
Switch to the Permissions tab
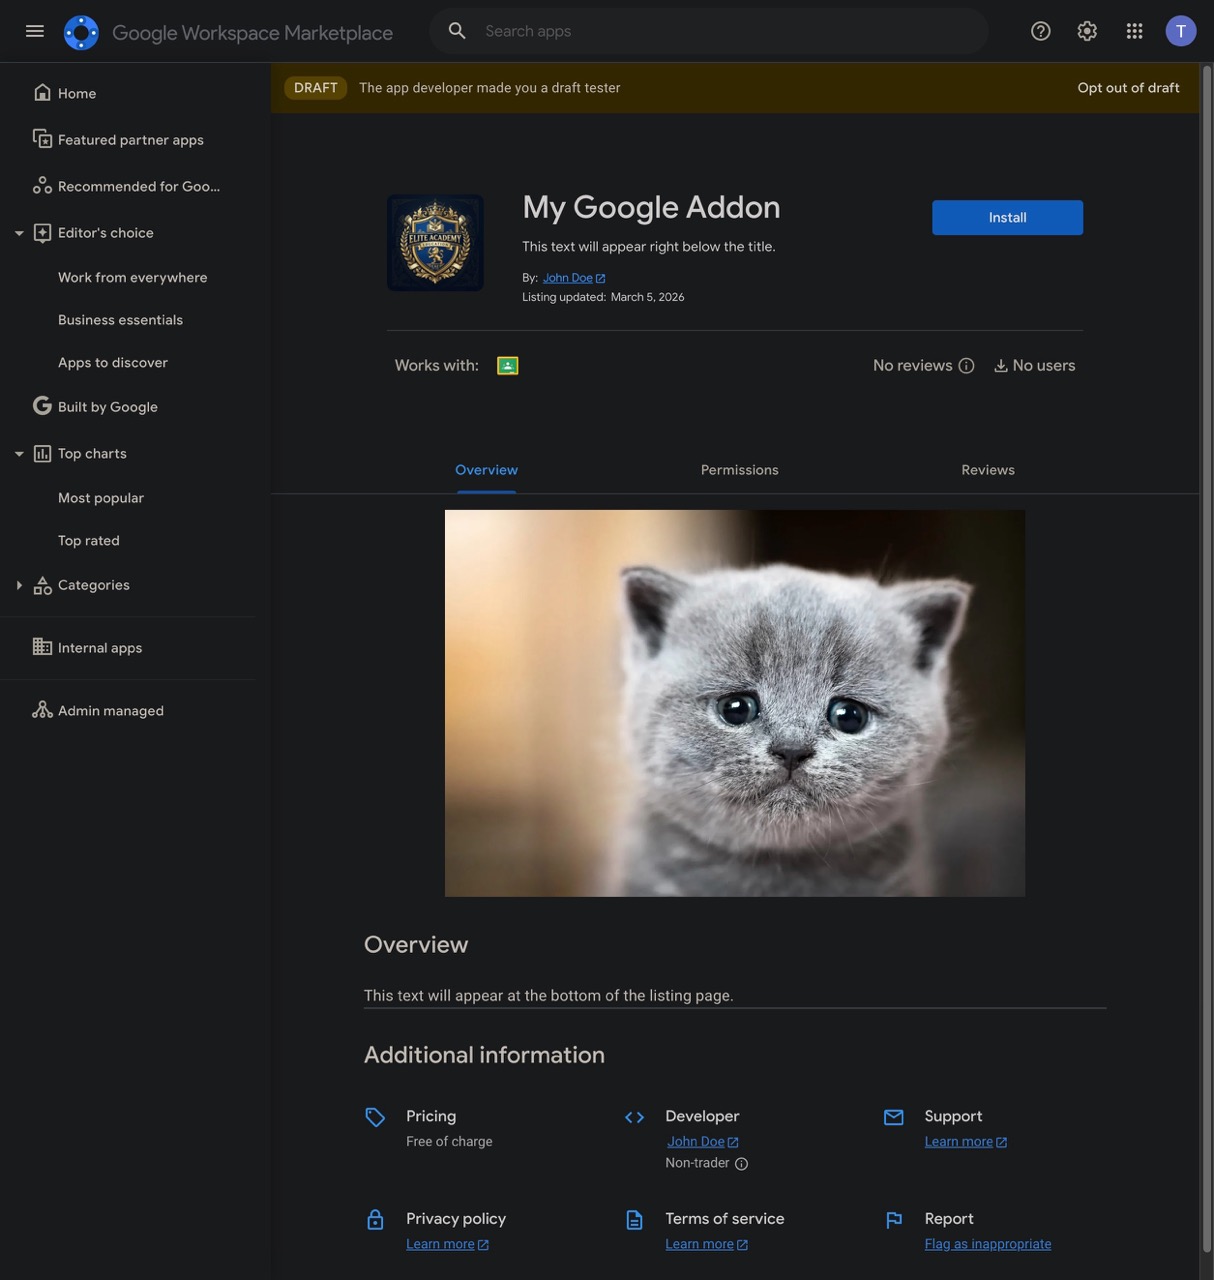pyautogui.click(x=739, y=468)
